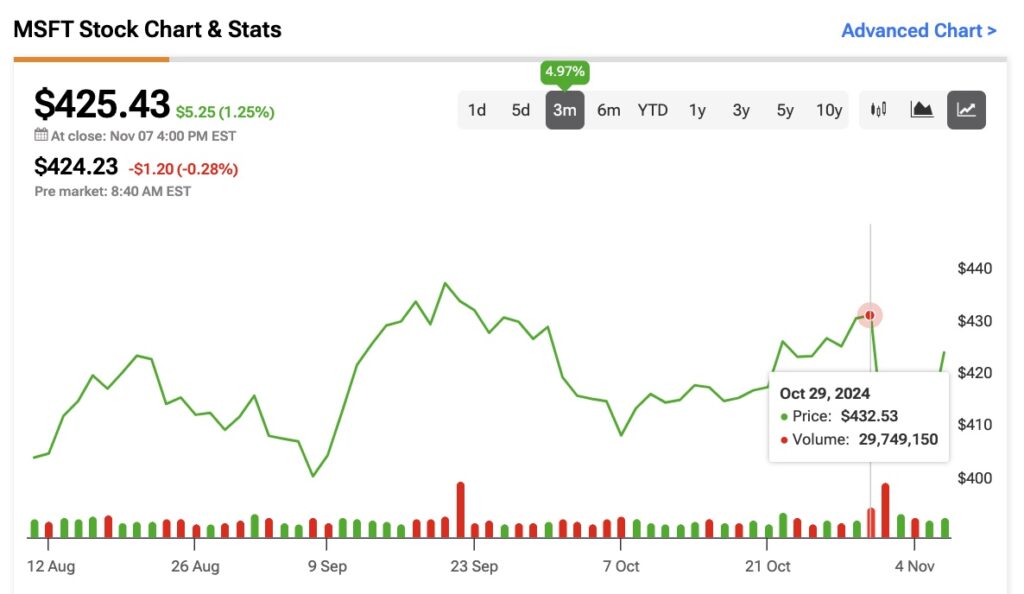Select the line chart view icon

click(966, 110)
